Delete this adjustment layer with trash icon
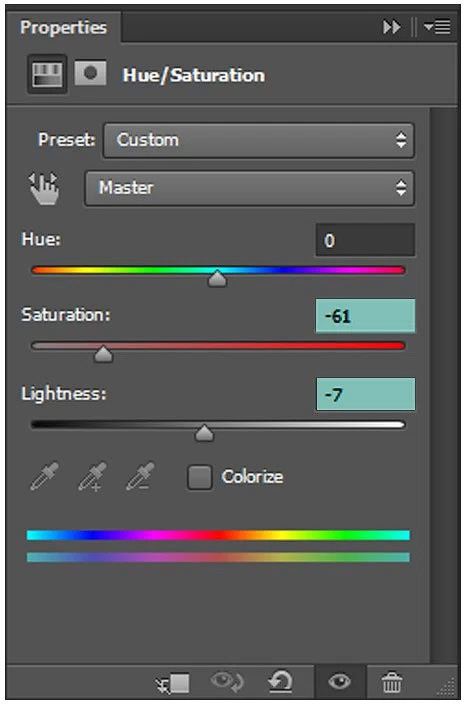 tap(392, 682)
